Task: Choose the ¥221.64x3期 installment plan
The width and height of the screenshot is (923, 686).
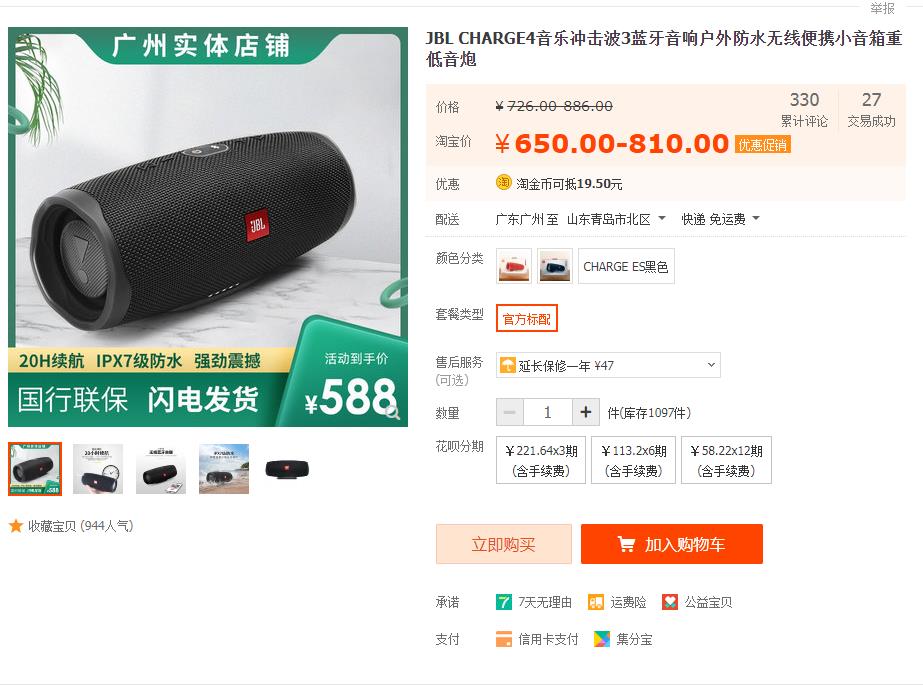Action: coord(541,460)
